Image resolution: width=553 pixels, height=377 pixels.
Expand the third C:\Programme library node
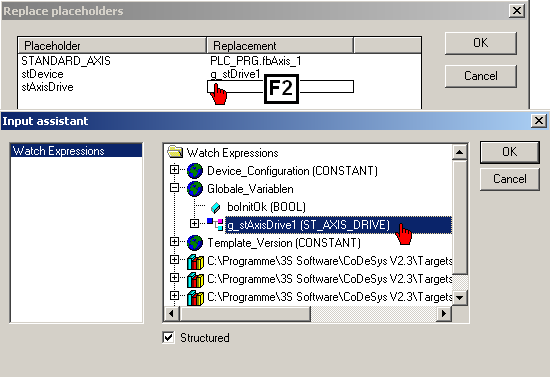tap(174, 295)
